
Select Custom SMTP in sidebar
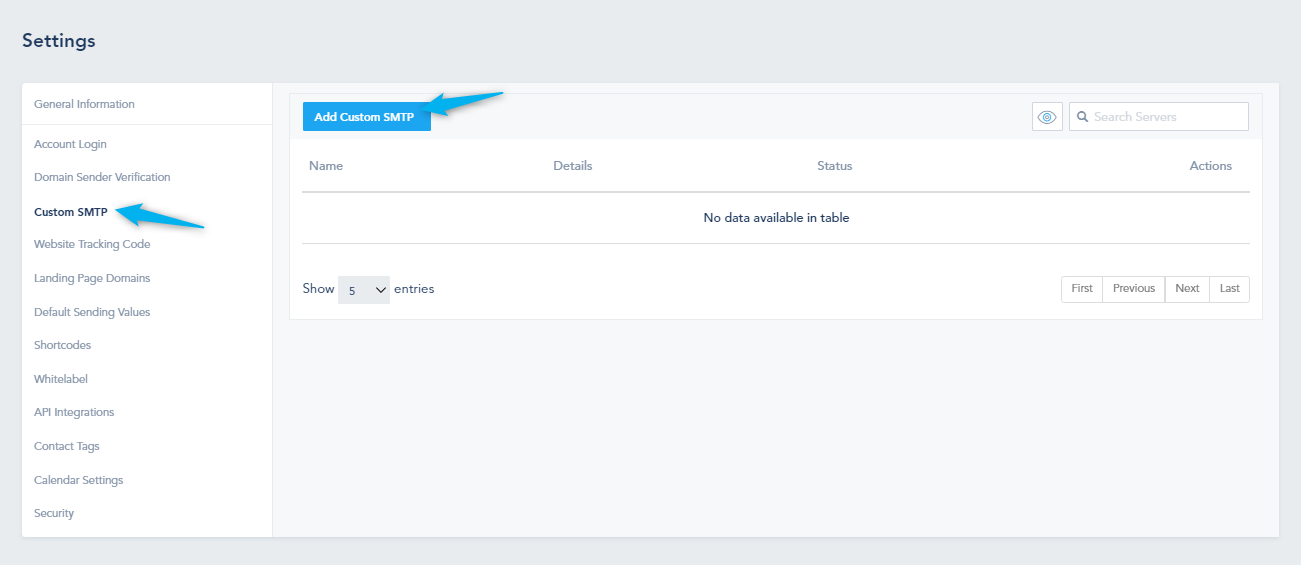coord(70,212)
